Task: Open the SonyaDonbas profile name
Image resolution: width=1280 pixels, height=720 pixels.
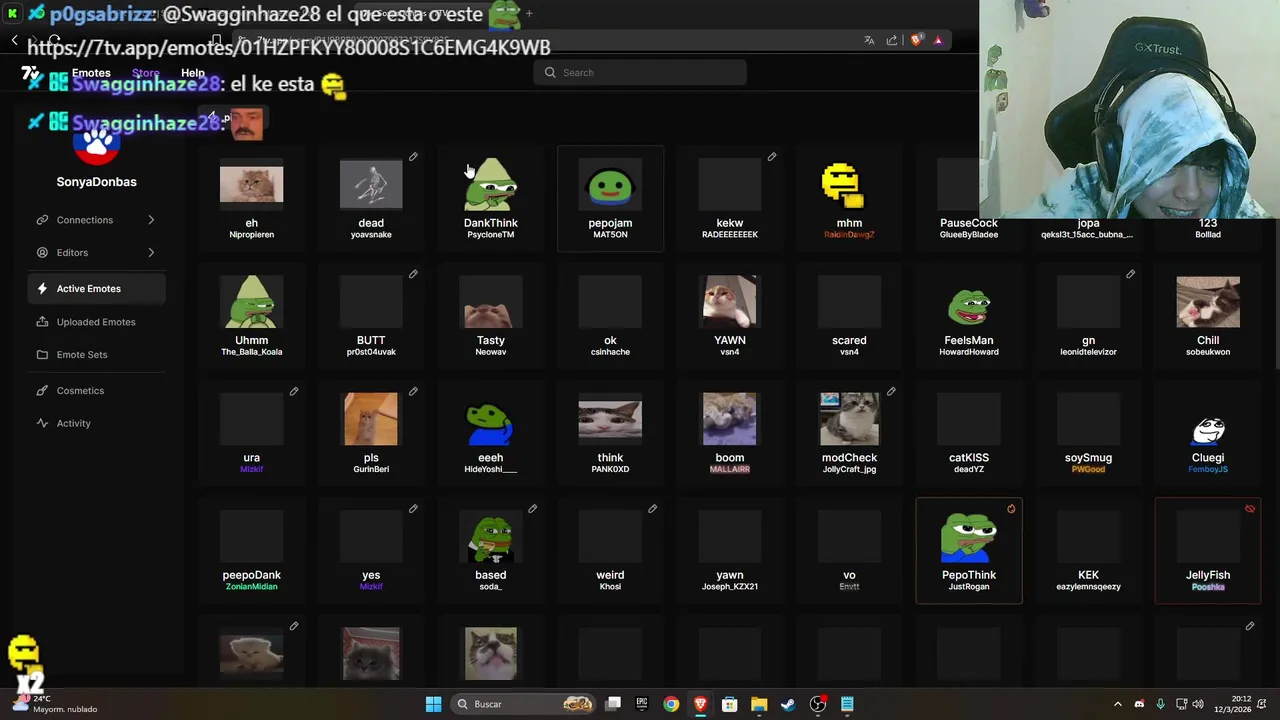Action: (97, 182)
